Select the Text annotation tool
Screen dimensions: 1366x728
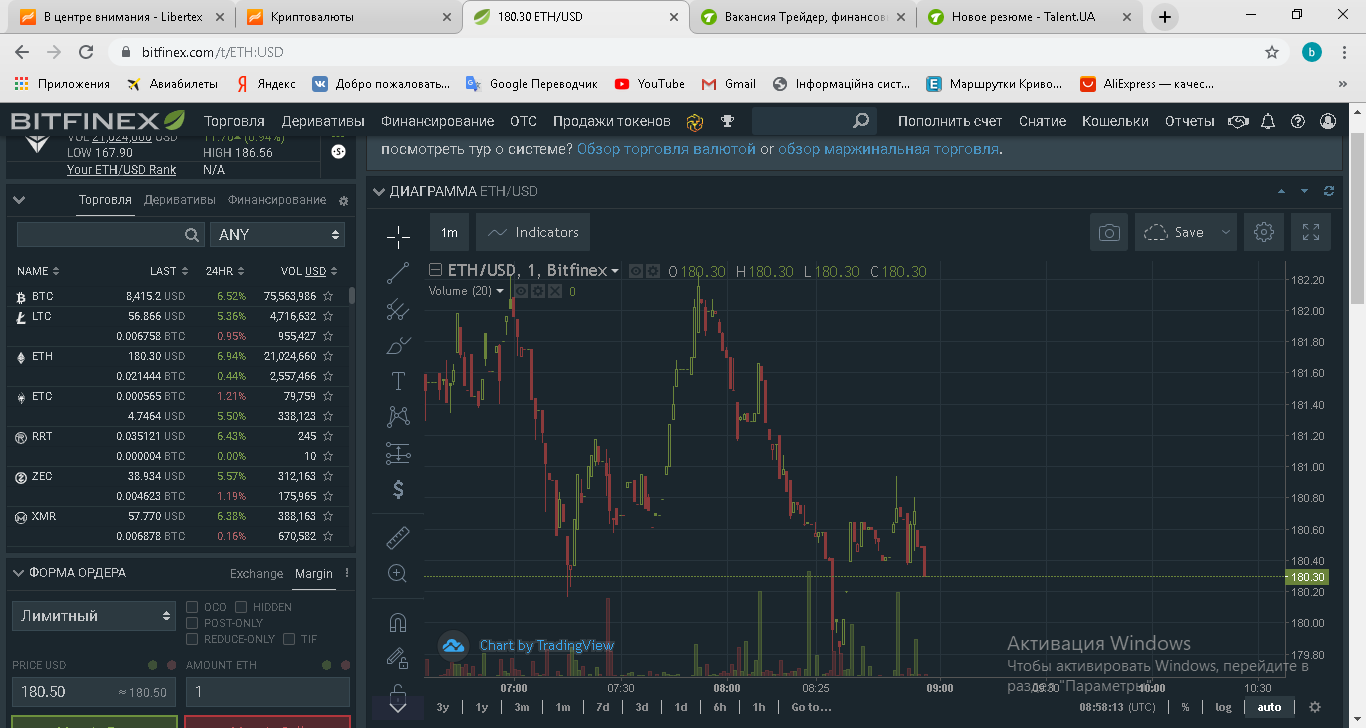[398, 381]
